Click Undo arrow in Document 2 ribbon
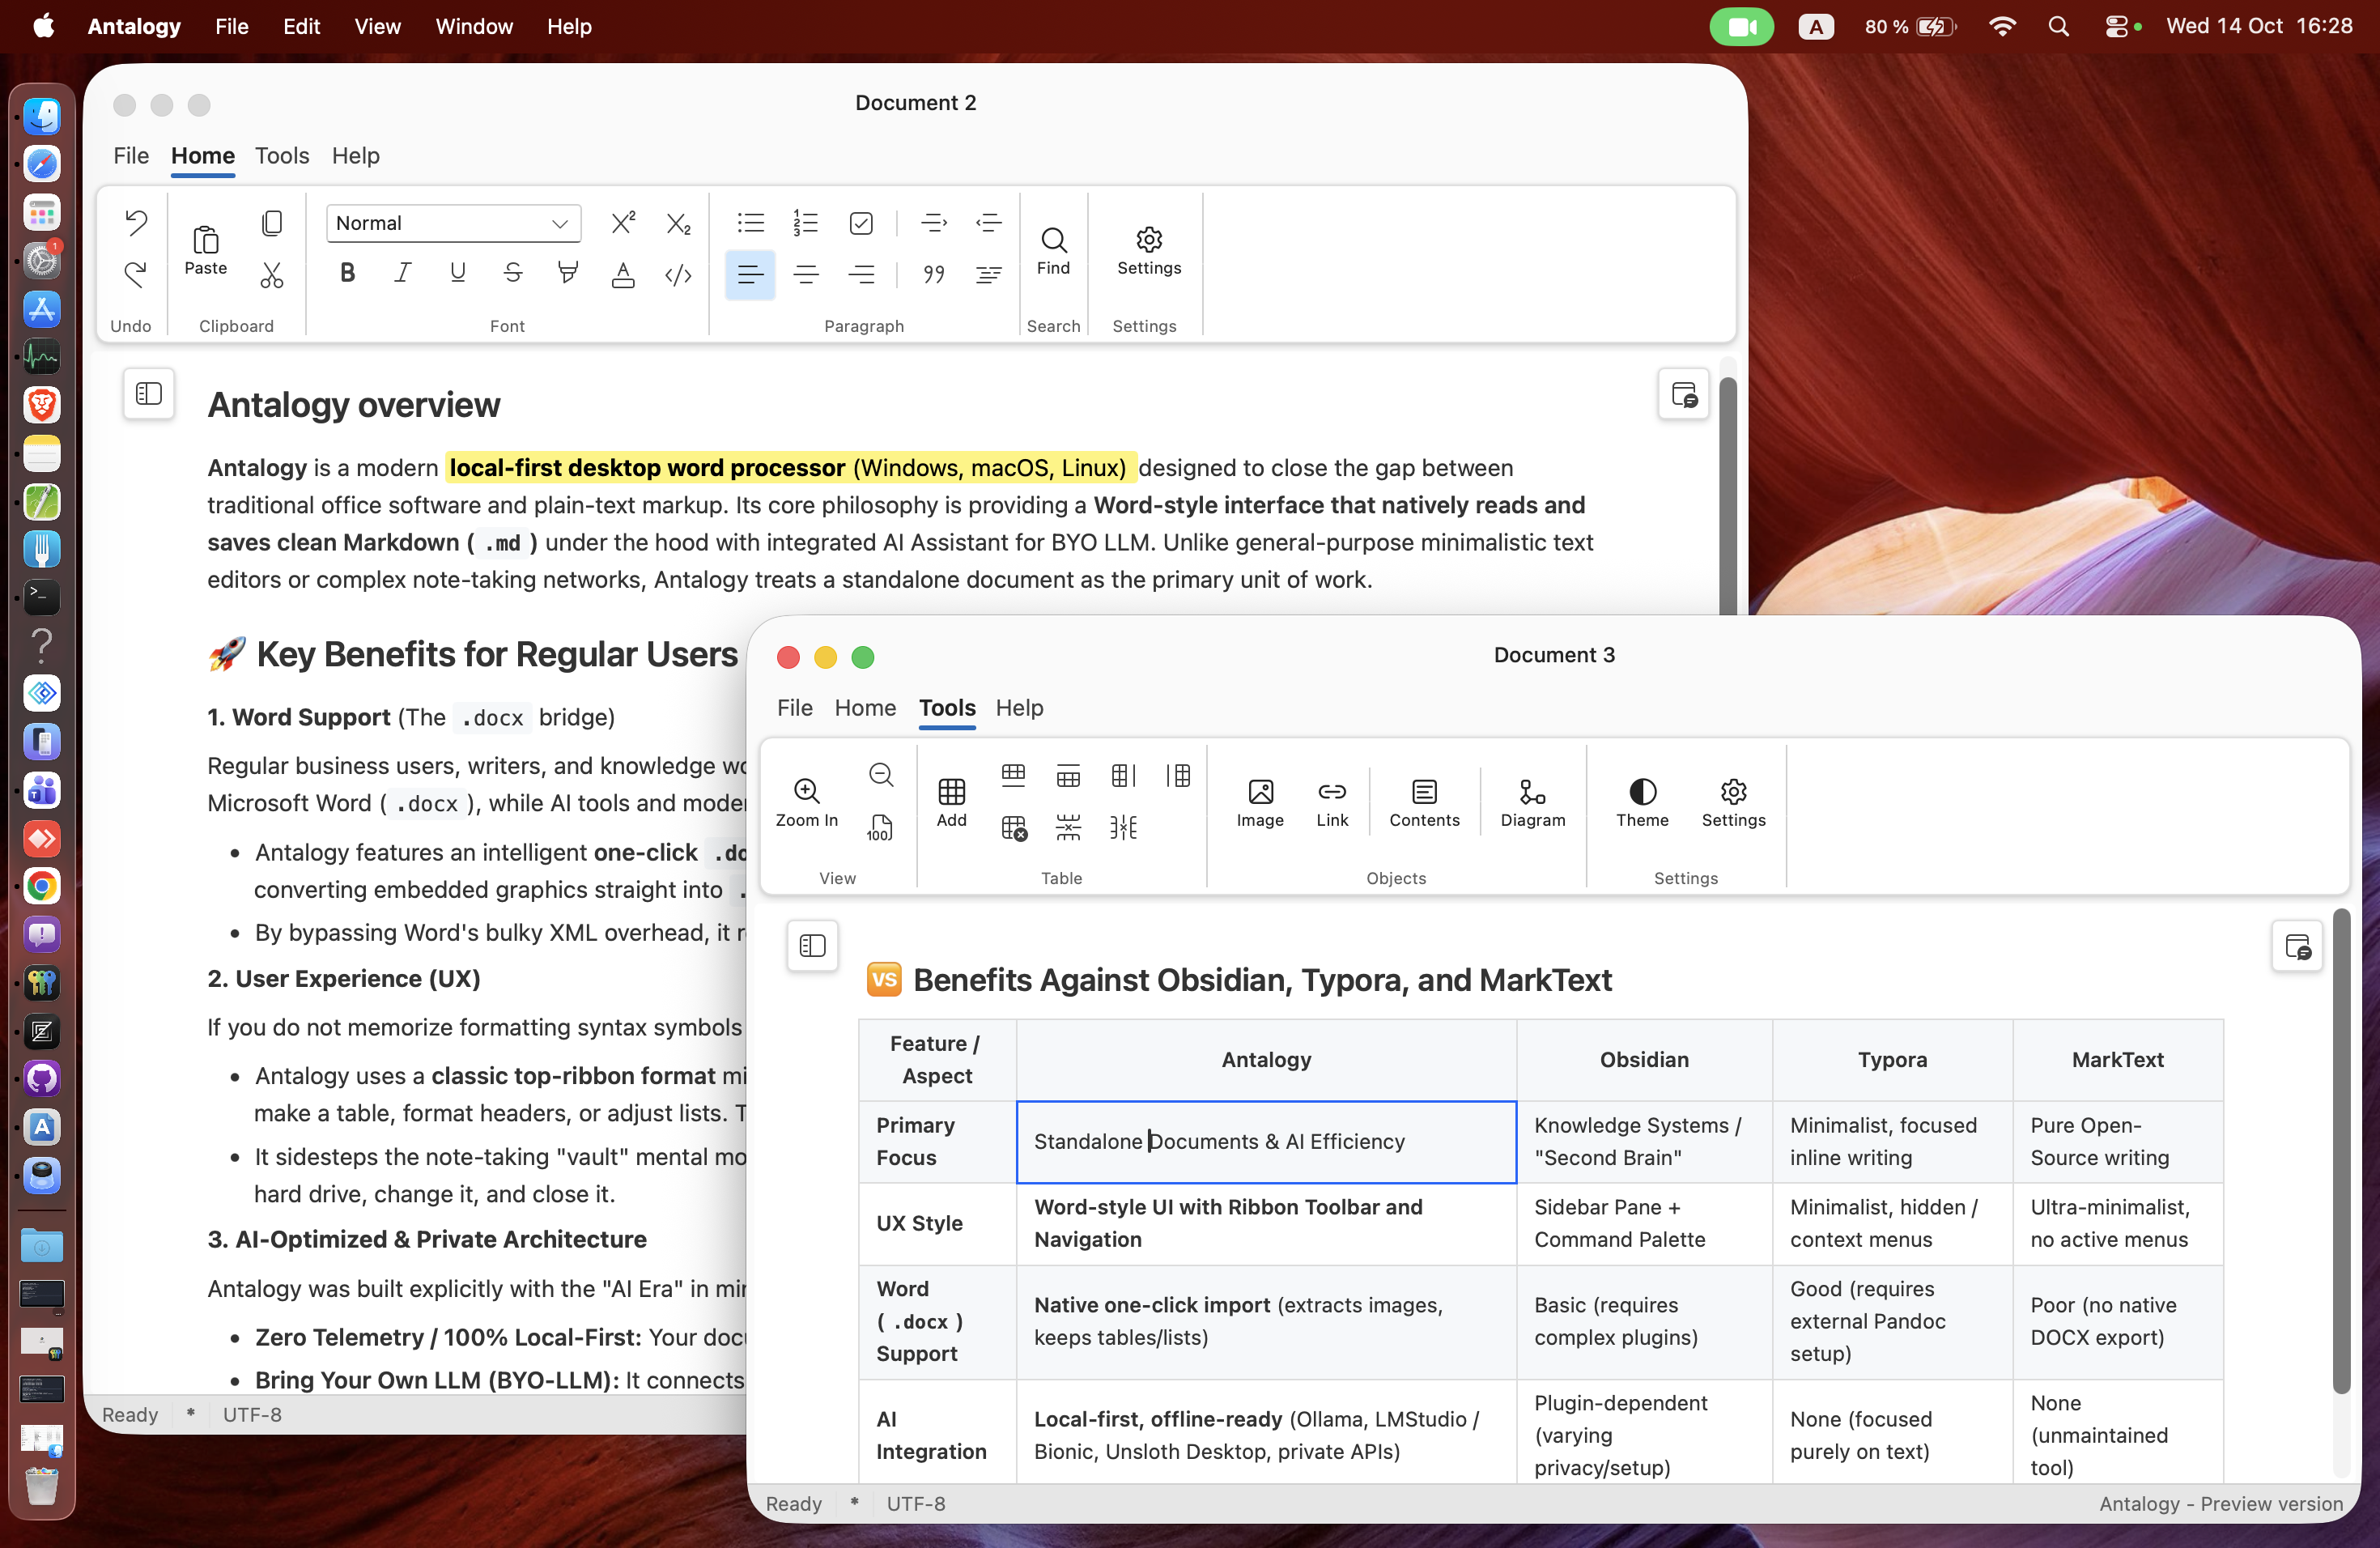2380x1548 pixels. click(x=136, y=222)
